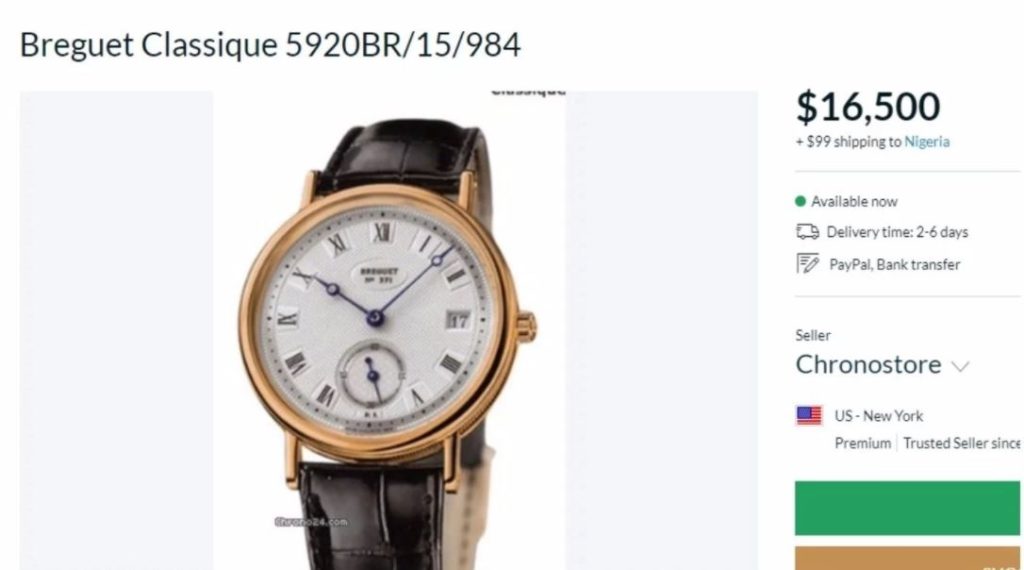Click the payment methods pen icon

(807, 264)
